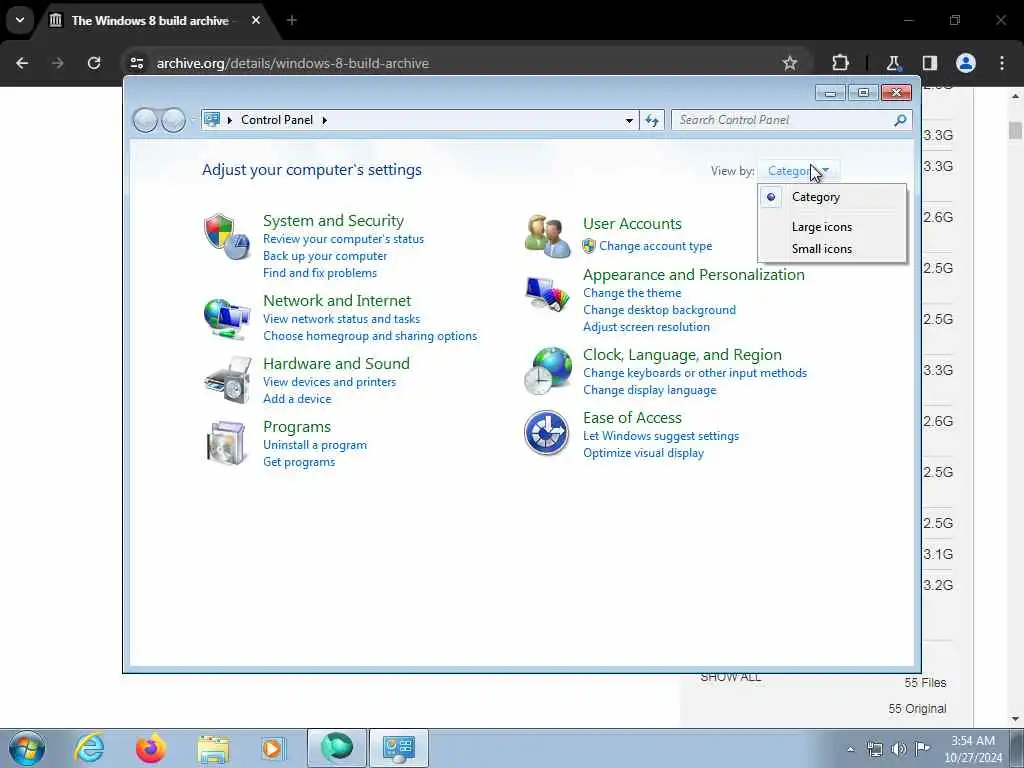Click the Ease of Access icon
The height and width of the screenshot is (768, 1024).
point(547,433)
